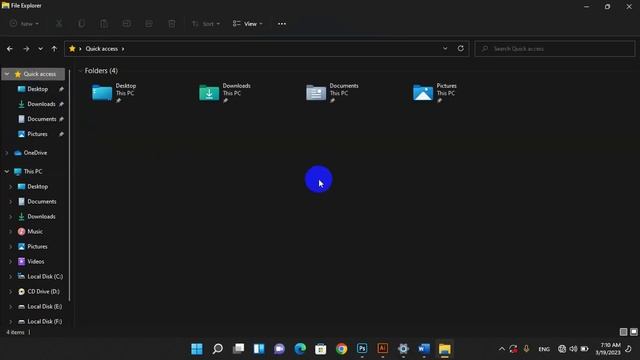Select Music under This PC
This screenshot has width=640, height=360.
tap(35, 231)
